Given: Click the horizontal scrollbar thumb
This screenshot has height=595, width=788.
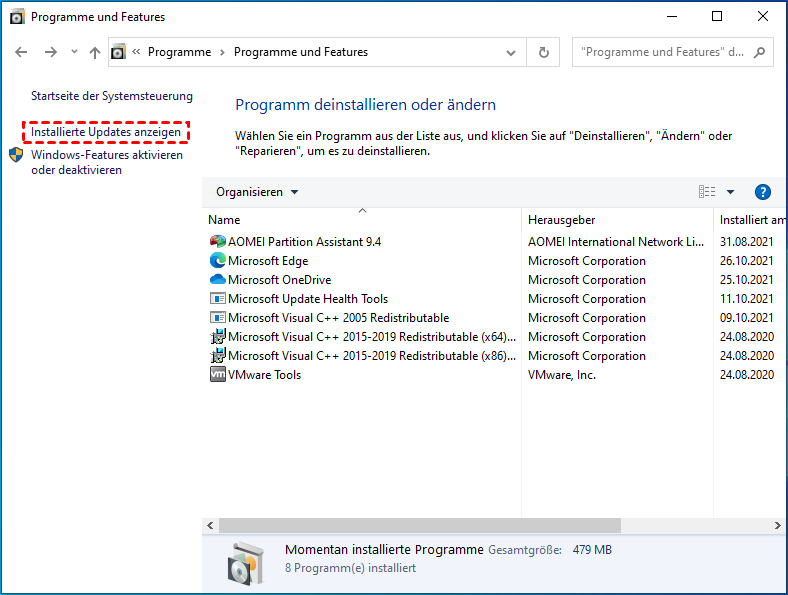Looking at the screenshot, I should pyautogui.click(x=420, y=525).
